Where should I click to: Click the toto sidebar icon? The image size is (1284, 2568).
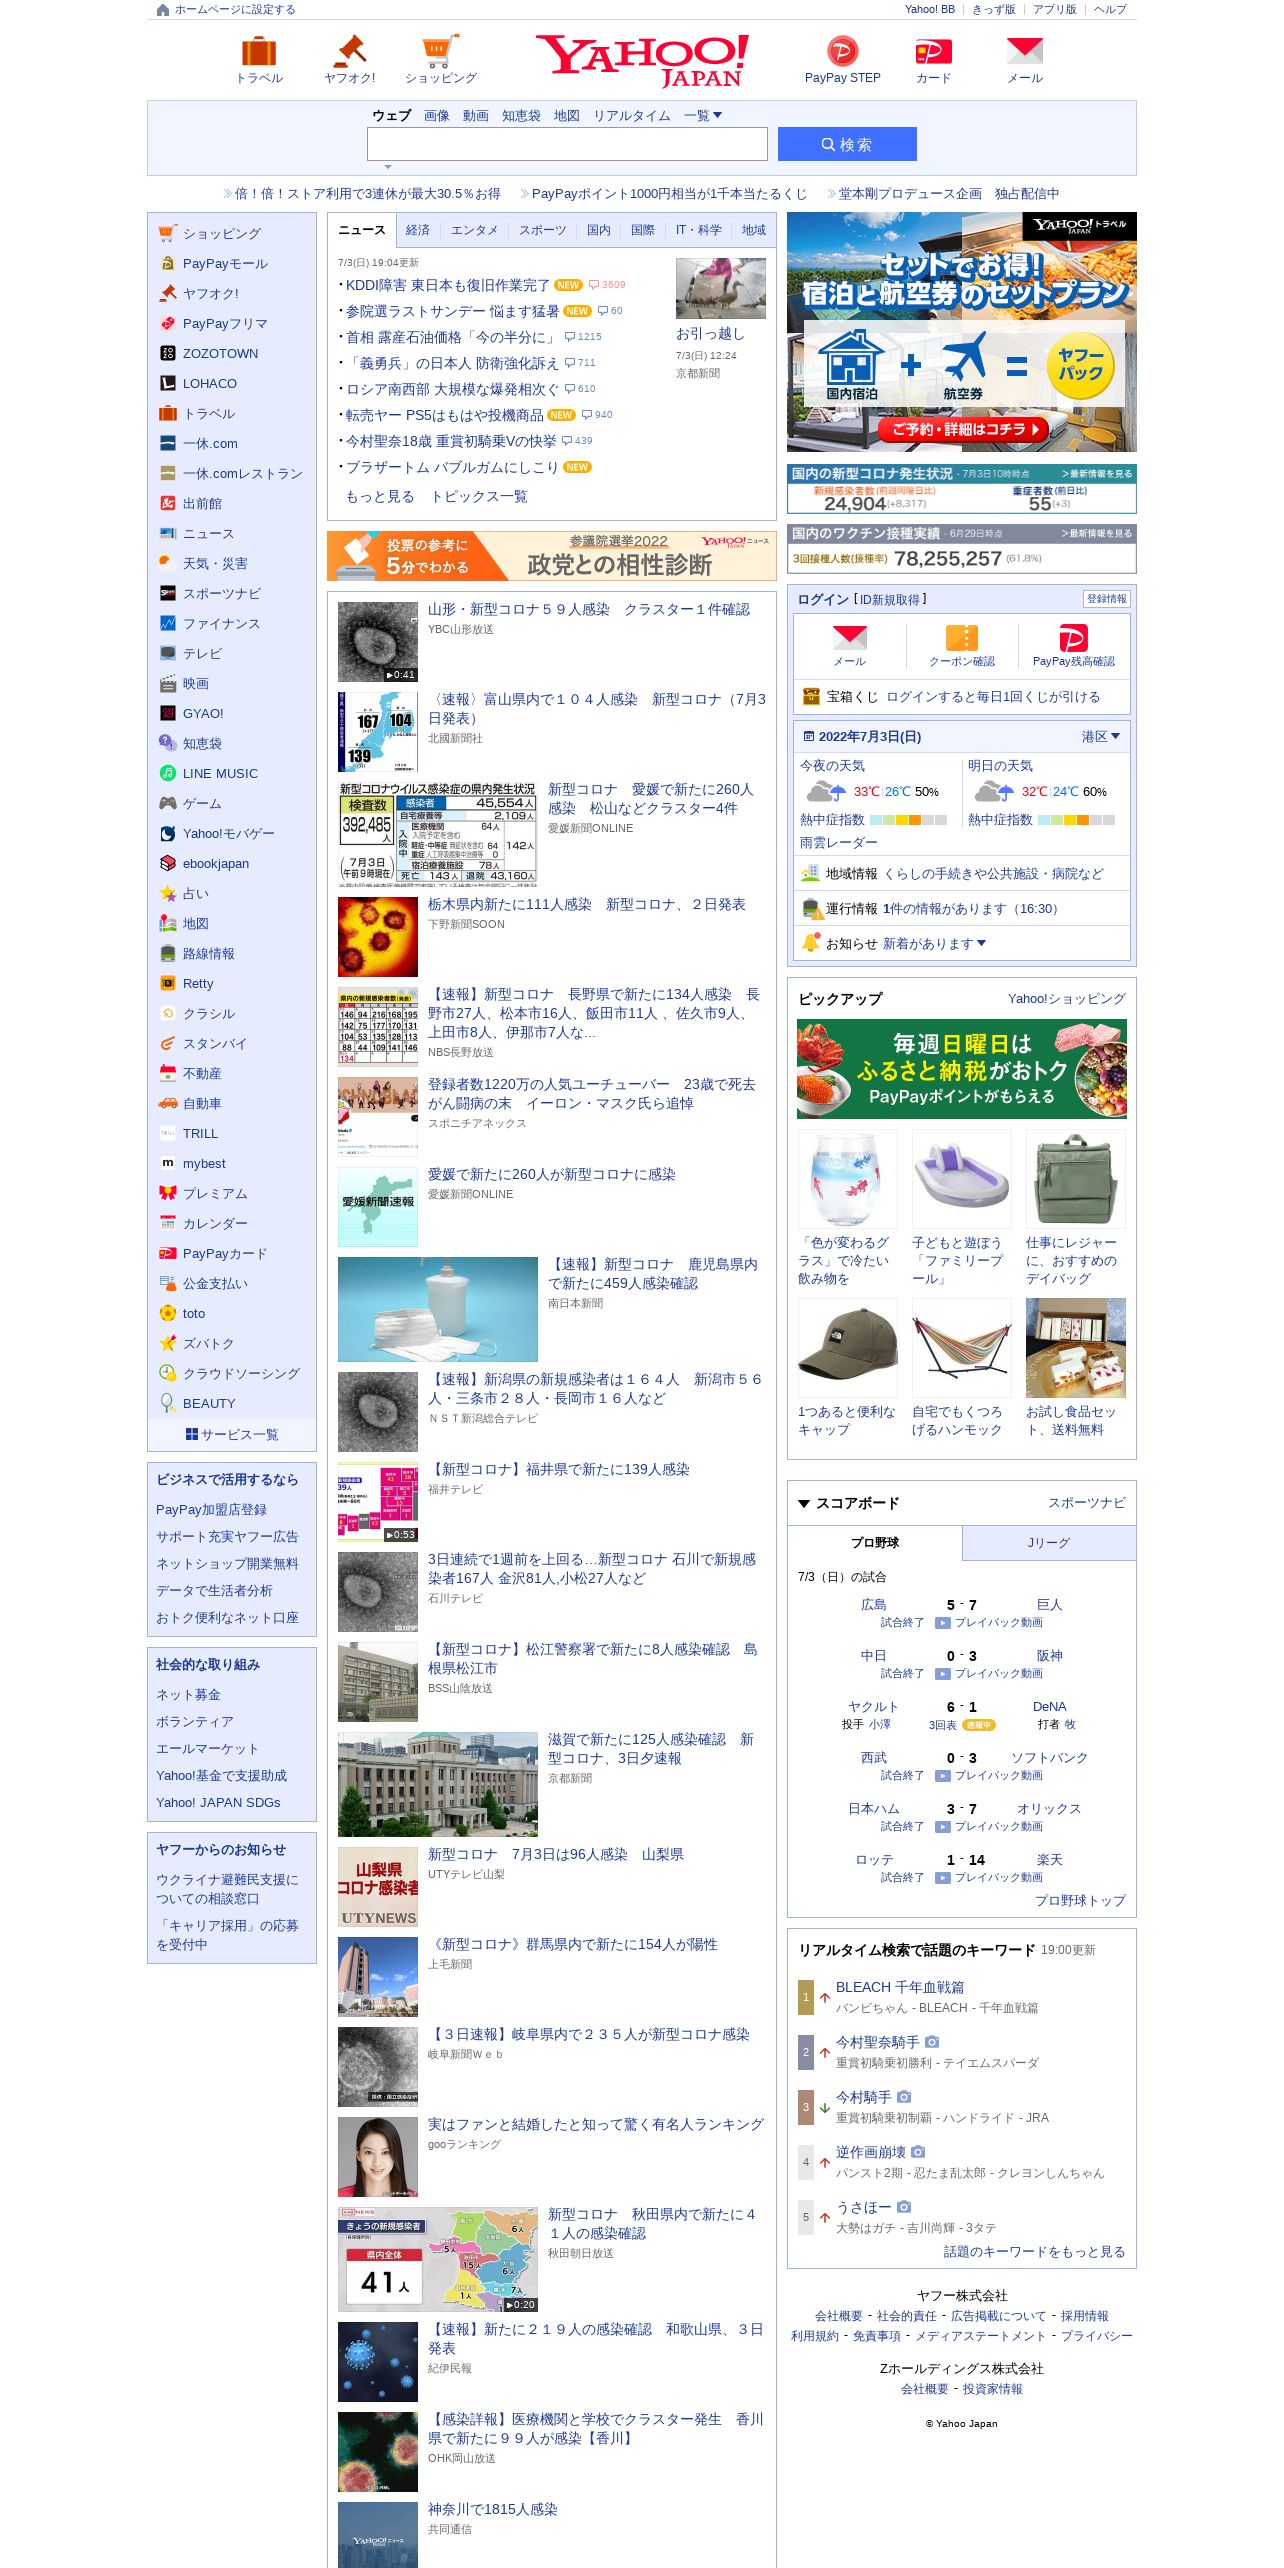click(168, 1313)
